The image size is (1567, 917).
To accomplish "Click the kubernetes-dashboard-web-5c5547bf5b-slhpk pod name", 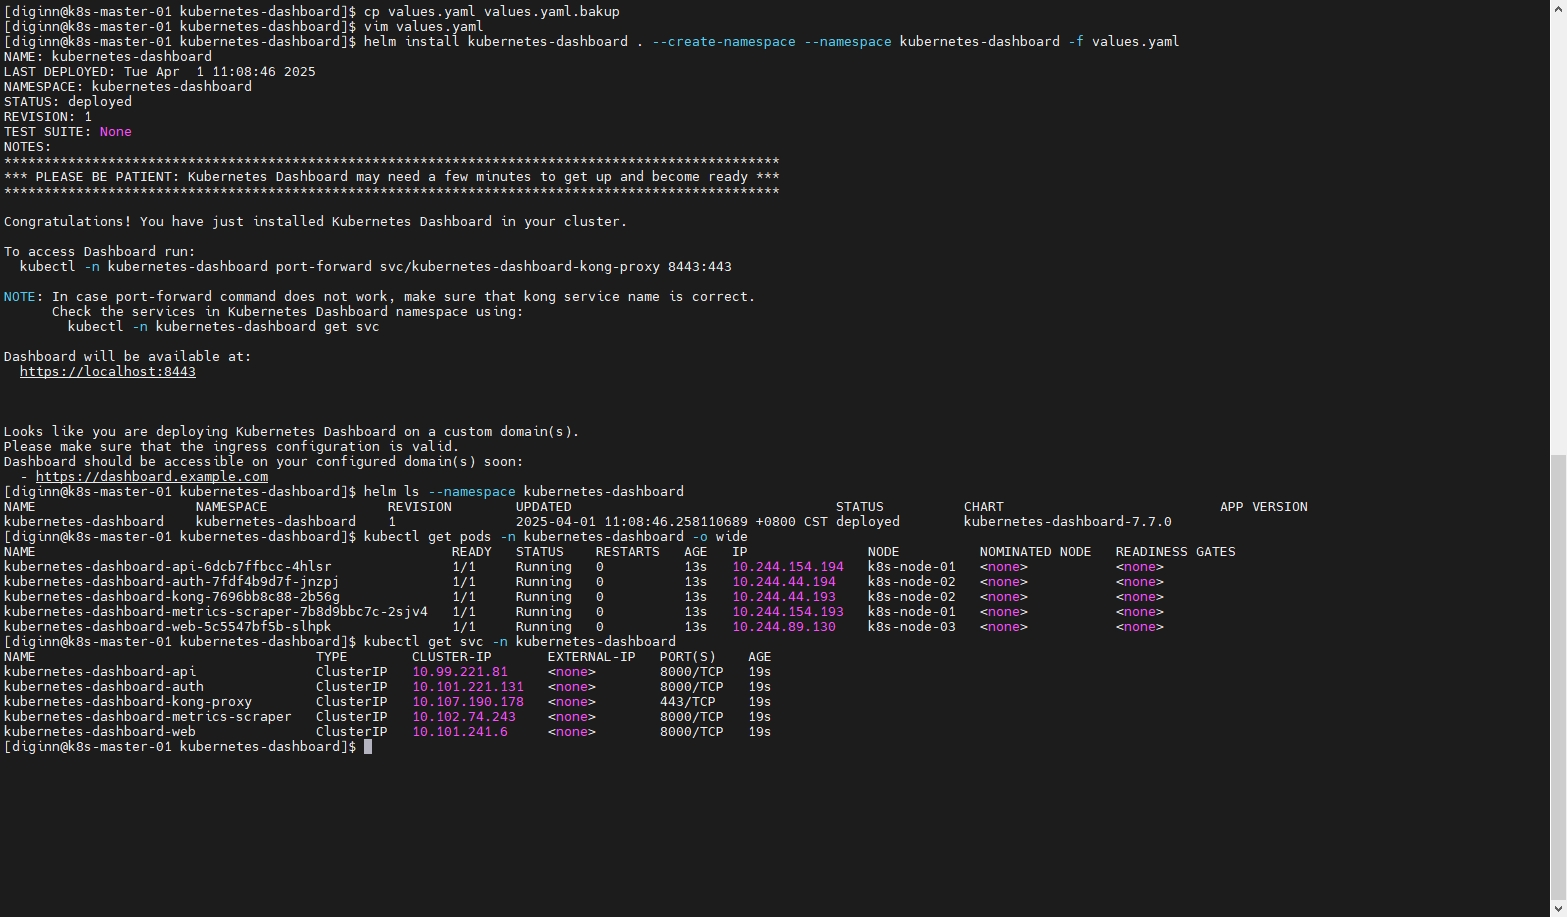I will 168,627.
